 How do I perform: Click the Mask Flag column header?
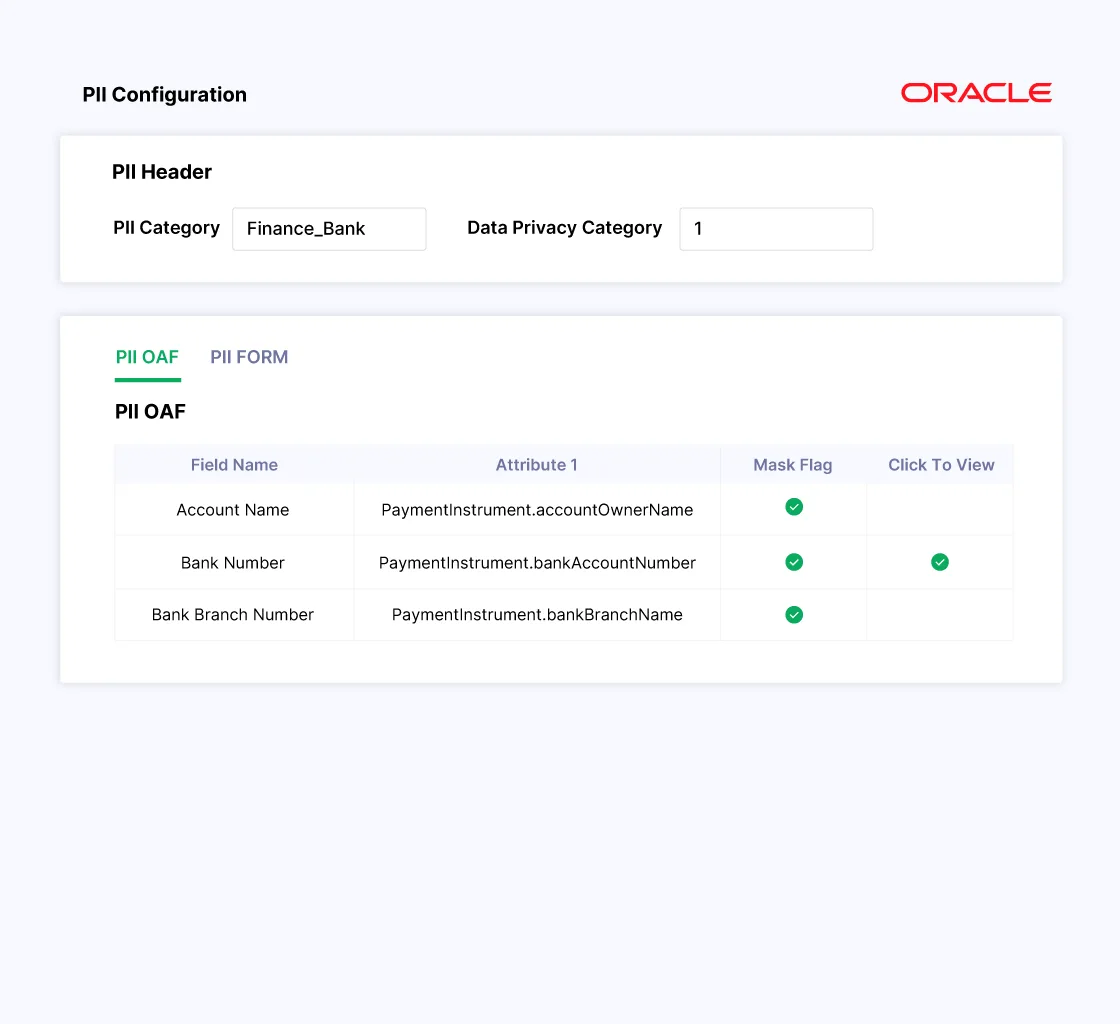click(793, 465)
